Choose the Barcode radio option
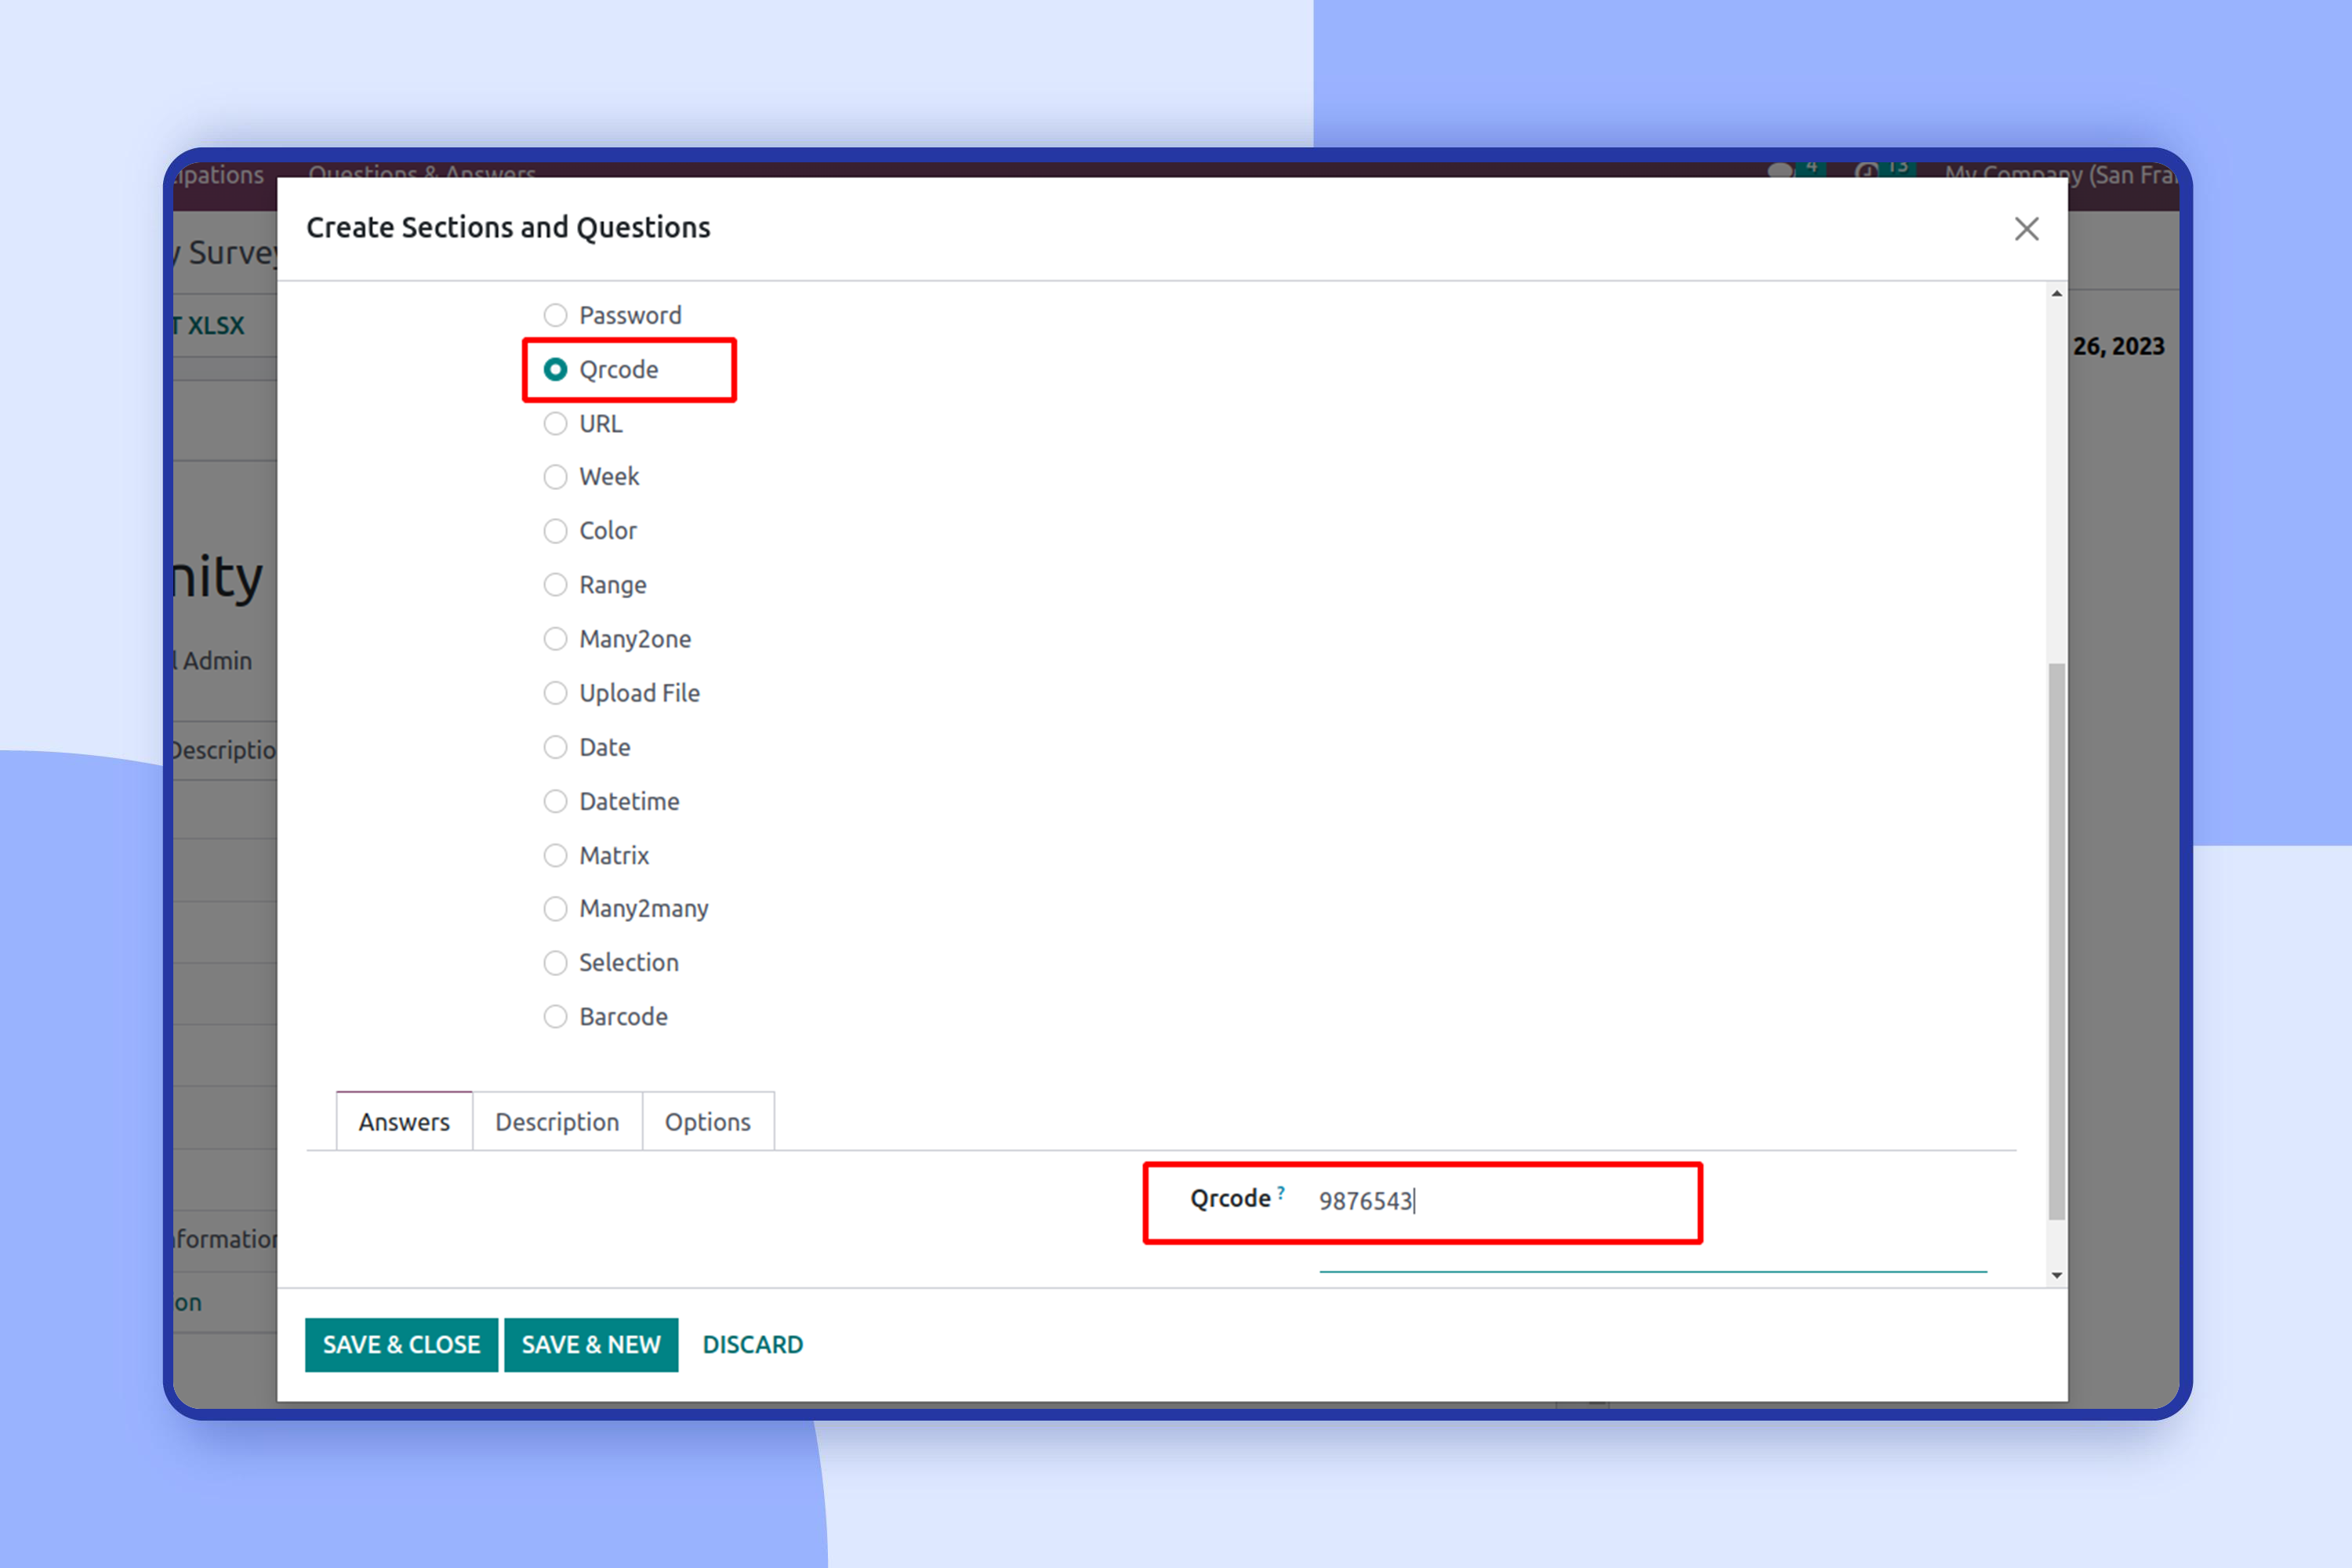Viewport: 2352px width, 1568px height. (555, 1017)
